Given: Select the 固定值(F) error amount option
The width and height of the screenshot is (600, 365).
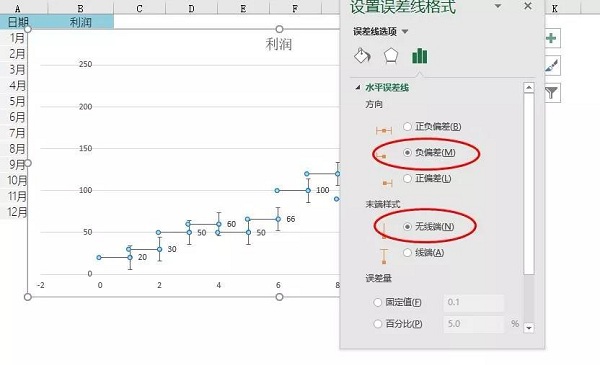Looking at the screenshot, I should 378,302.
